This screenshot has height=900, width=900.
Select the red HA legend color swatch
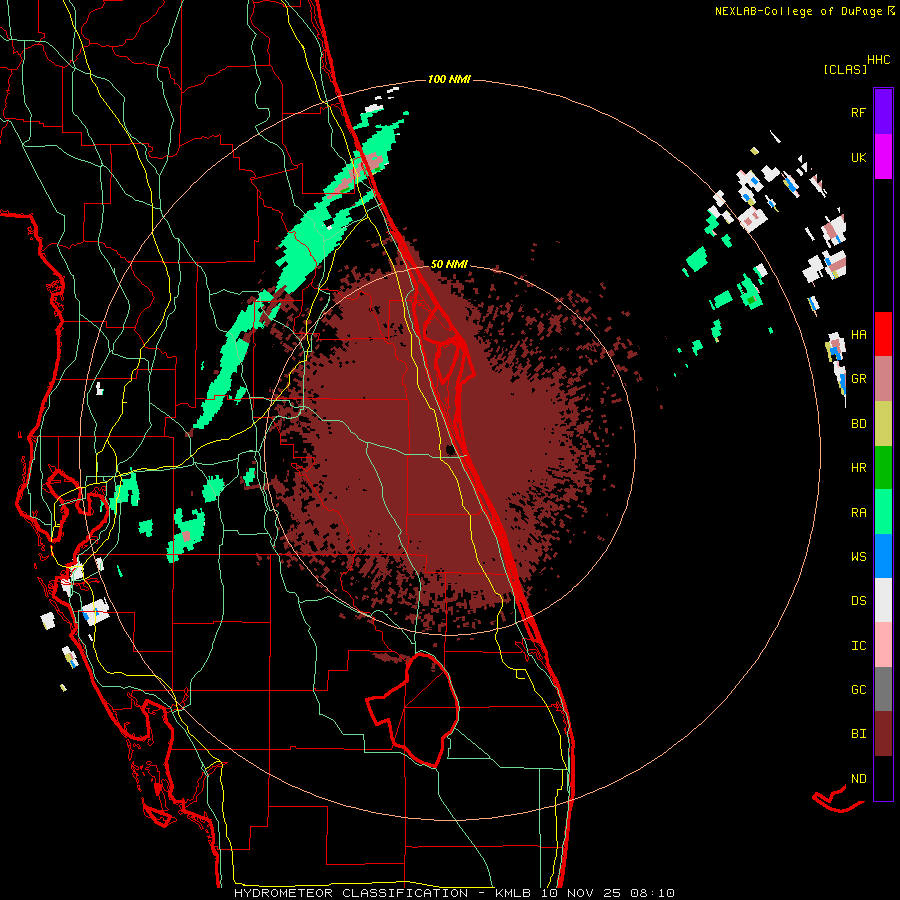coord(883,334)
